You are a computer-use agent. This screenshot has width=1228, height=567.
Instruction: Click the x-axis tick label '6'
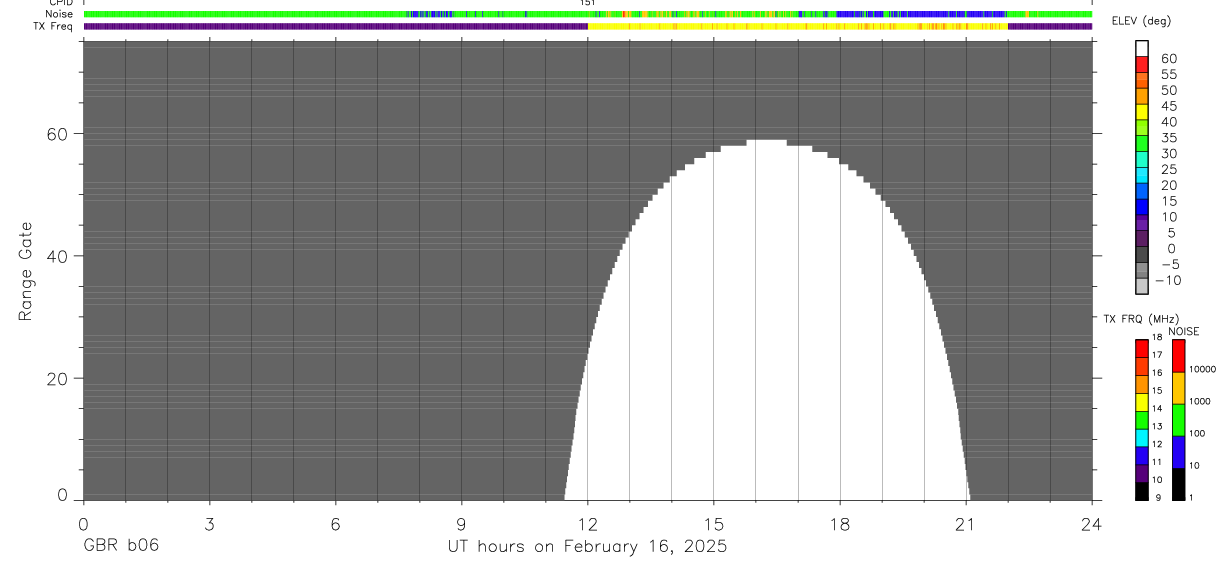335,524
